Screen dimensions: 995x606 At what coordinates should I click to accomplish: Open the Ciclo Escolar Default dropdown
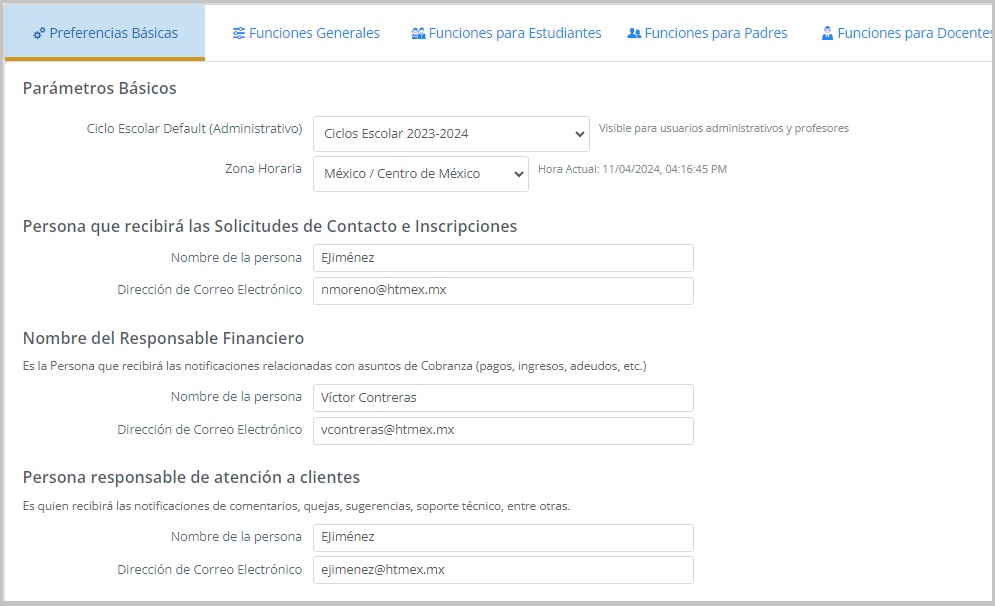[x=450, y=134]
